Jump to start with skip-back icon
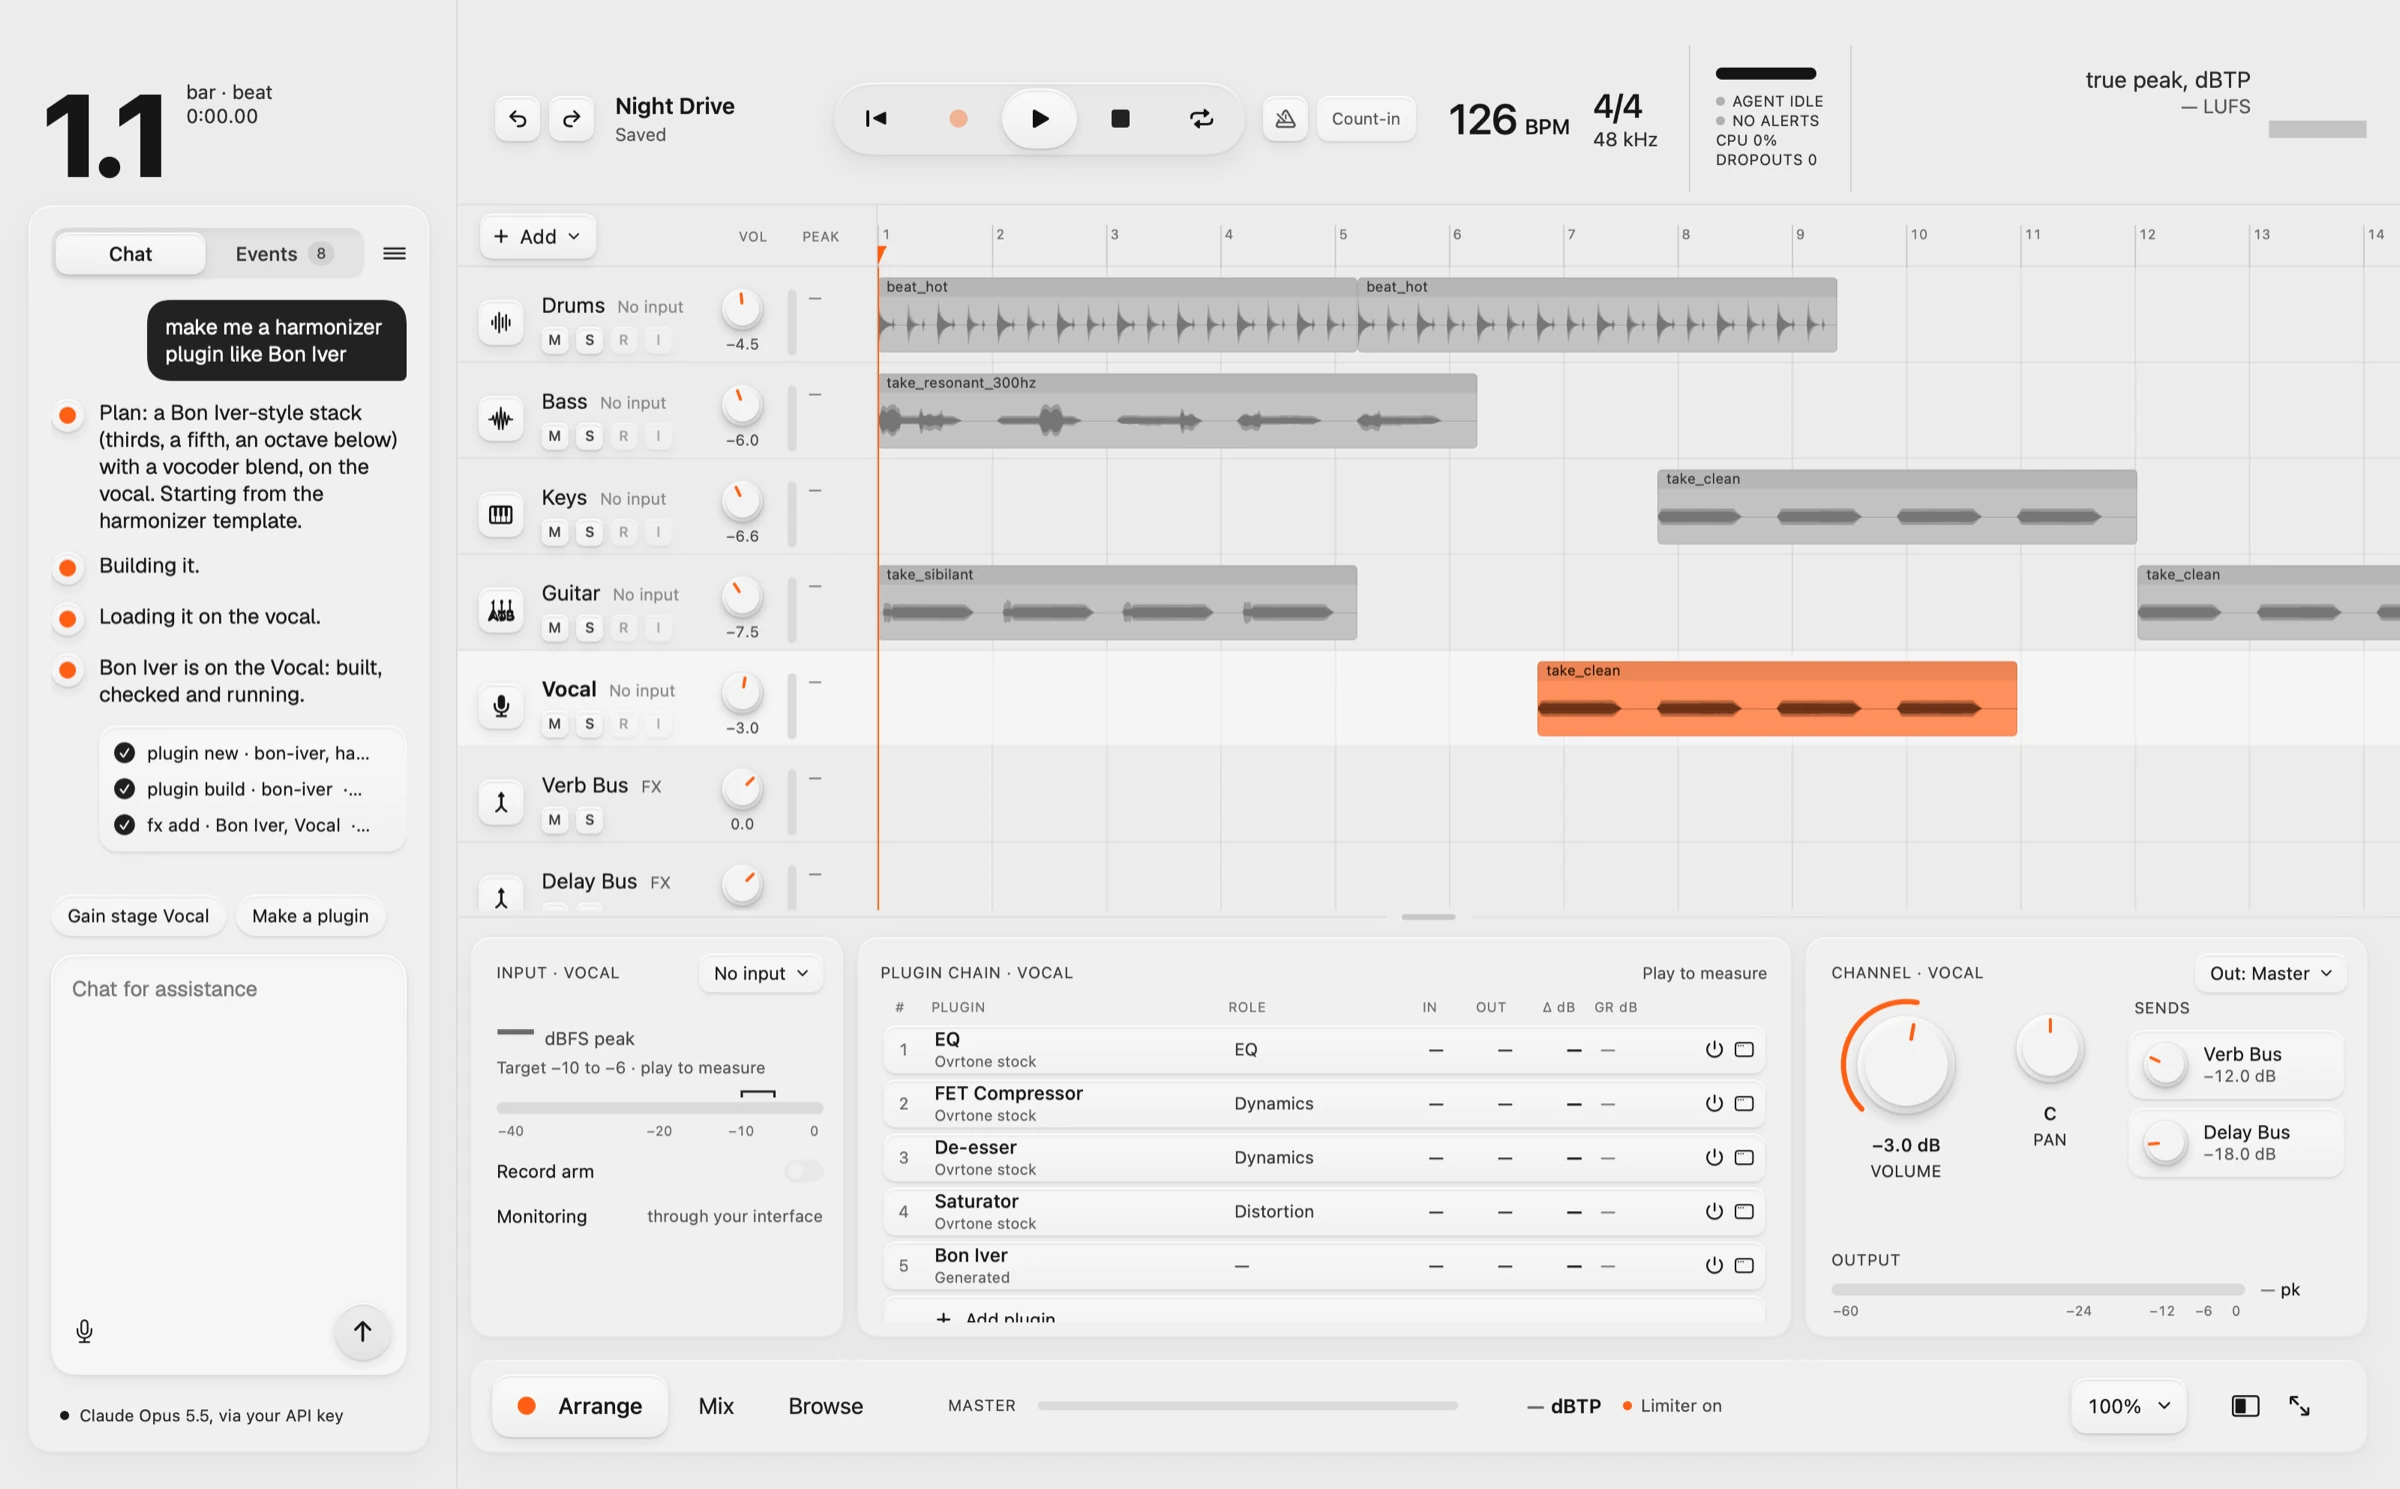Viewport: 2400px width, 1489px height. tap(876, 119)
